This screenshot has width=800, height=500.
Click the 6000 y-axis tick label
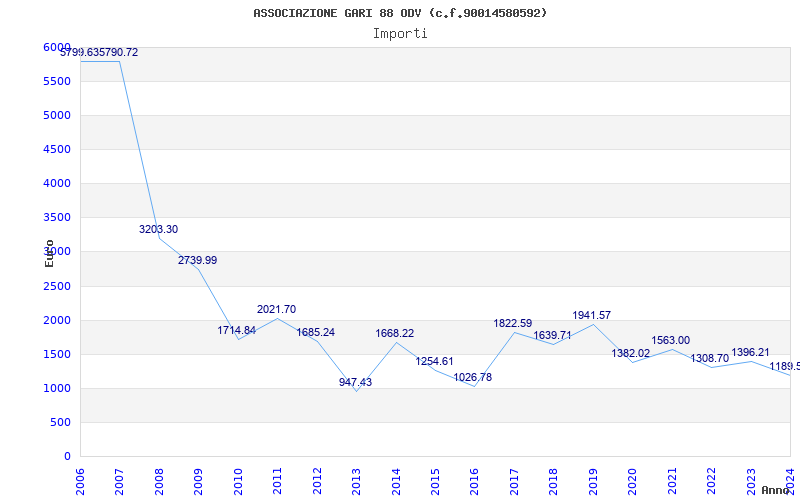coord(57,47)
